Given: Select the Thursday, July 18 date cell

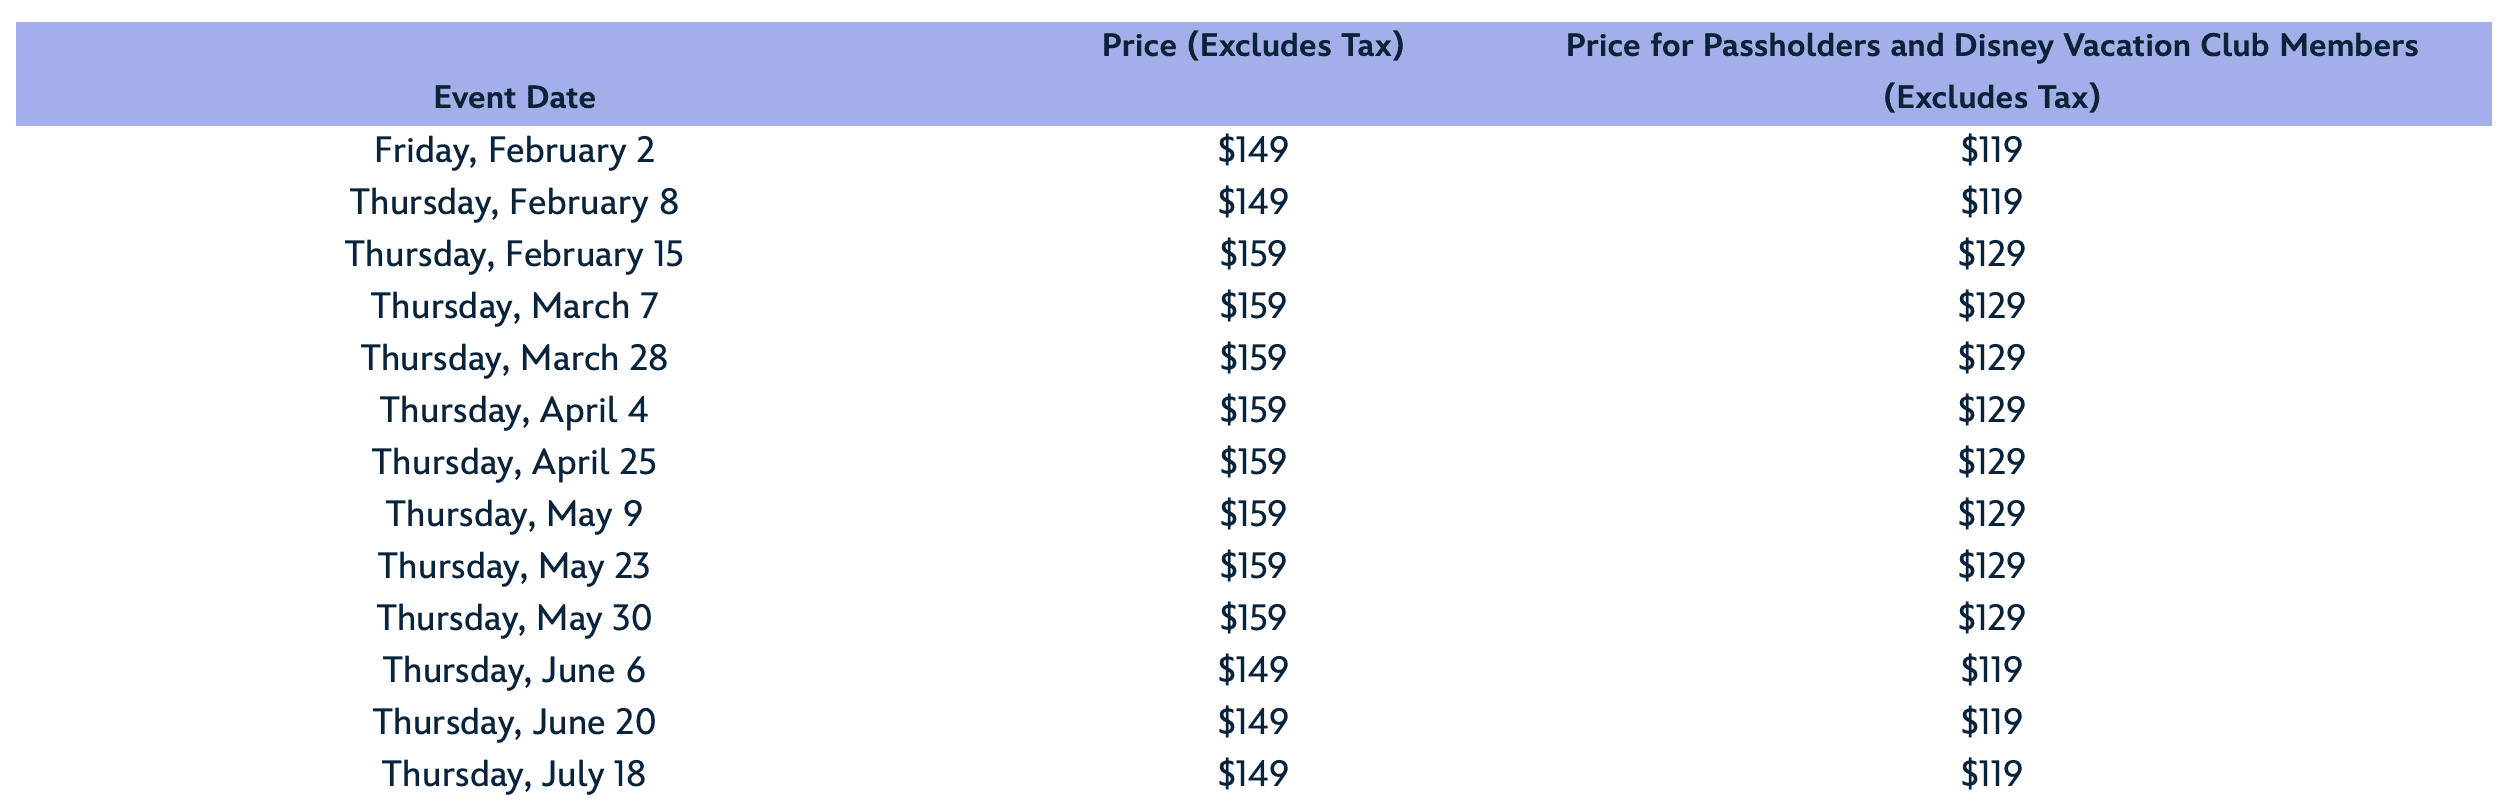Looking at the screenshot, I should pos(514,775).
